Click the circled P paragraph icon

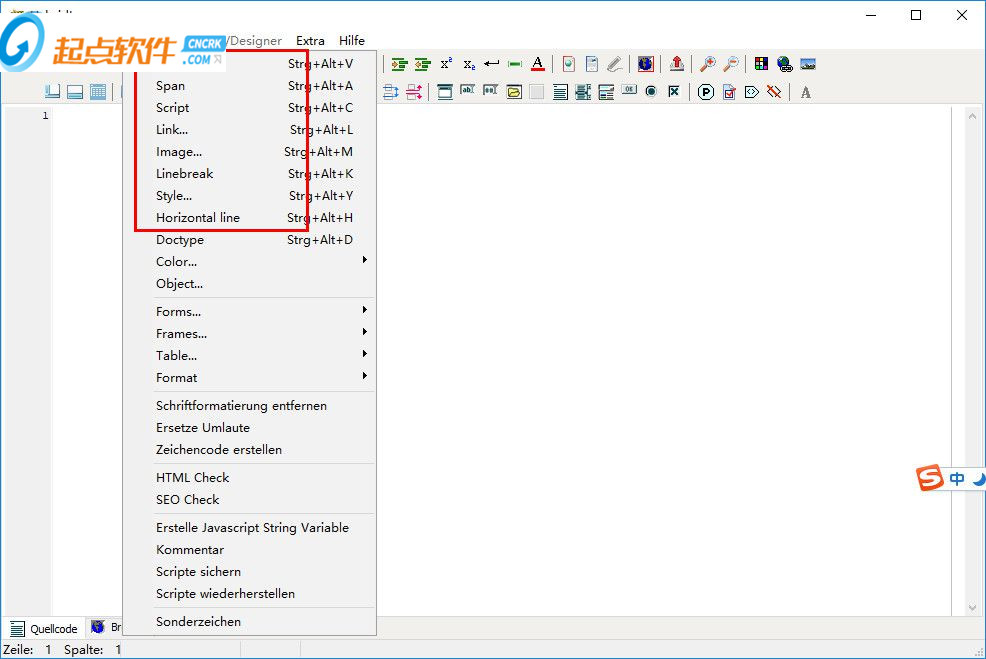706,92
